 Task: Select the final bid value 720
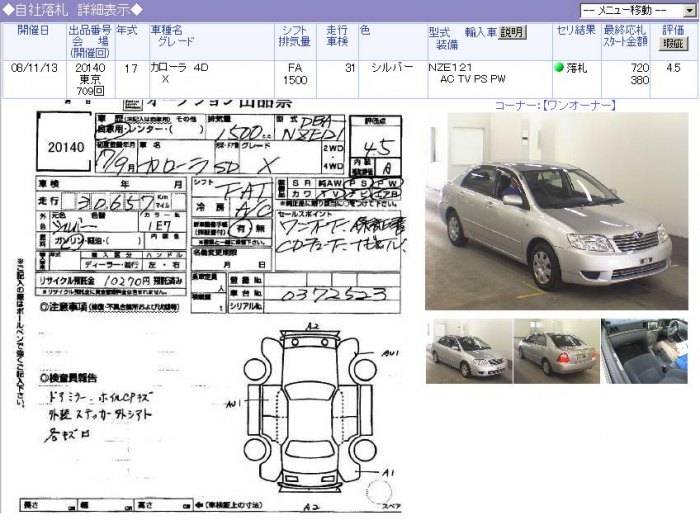[x=640, y=68]
